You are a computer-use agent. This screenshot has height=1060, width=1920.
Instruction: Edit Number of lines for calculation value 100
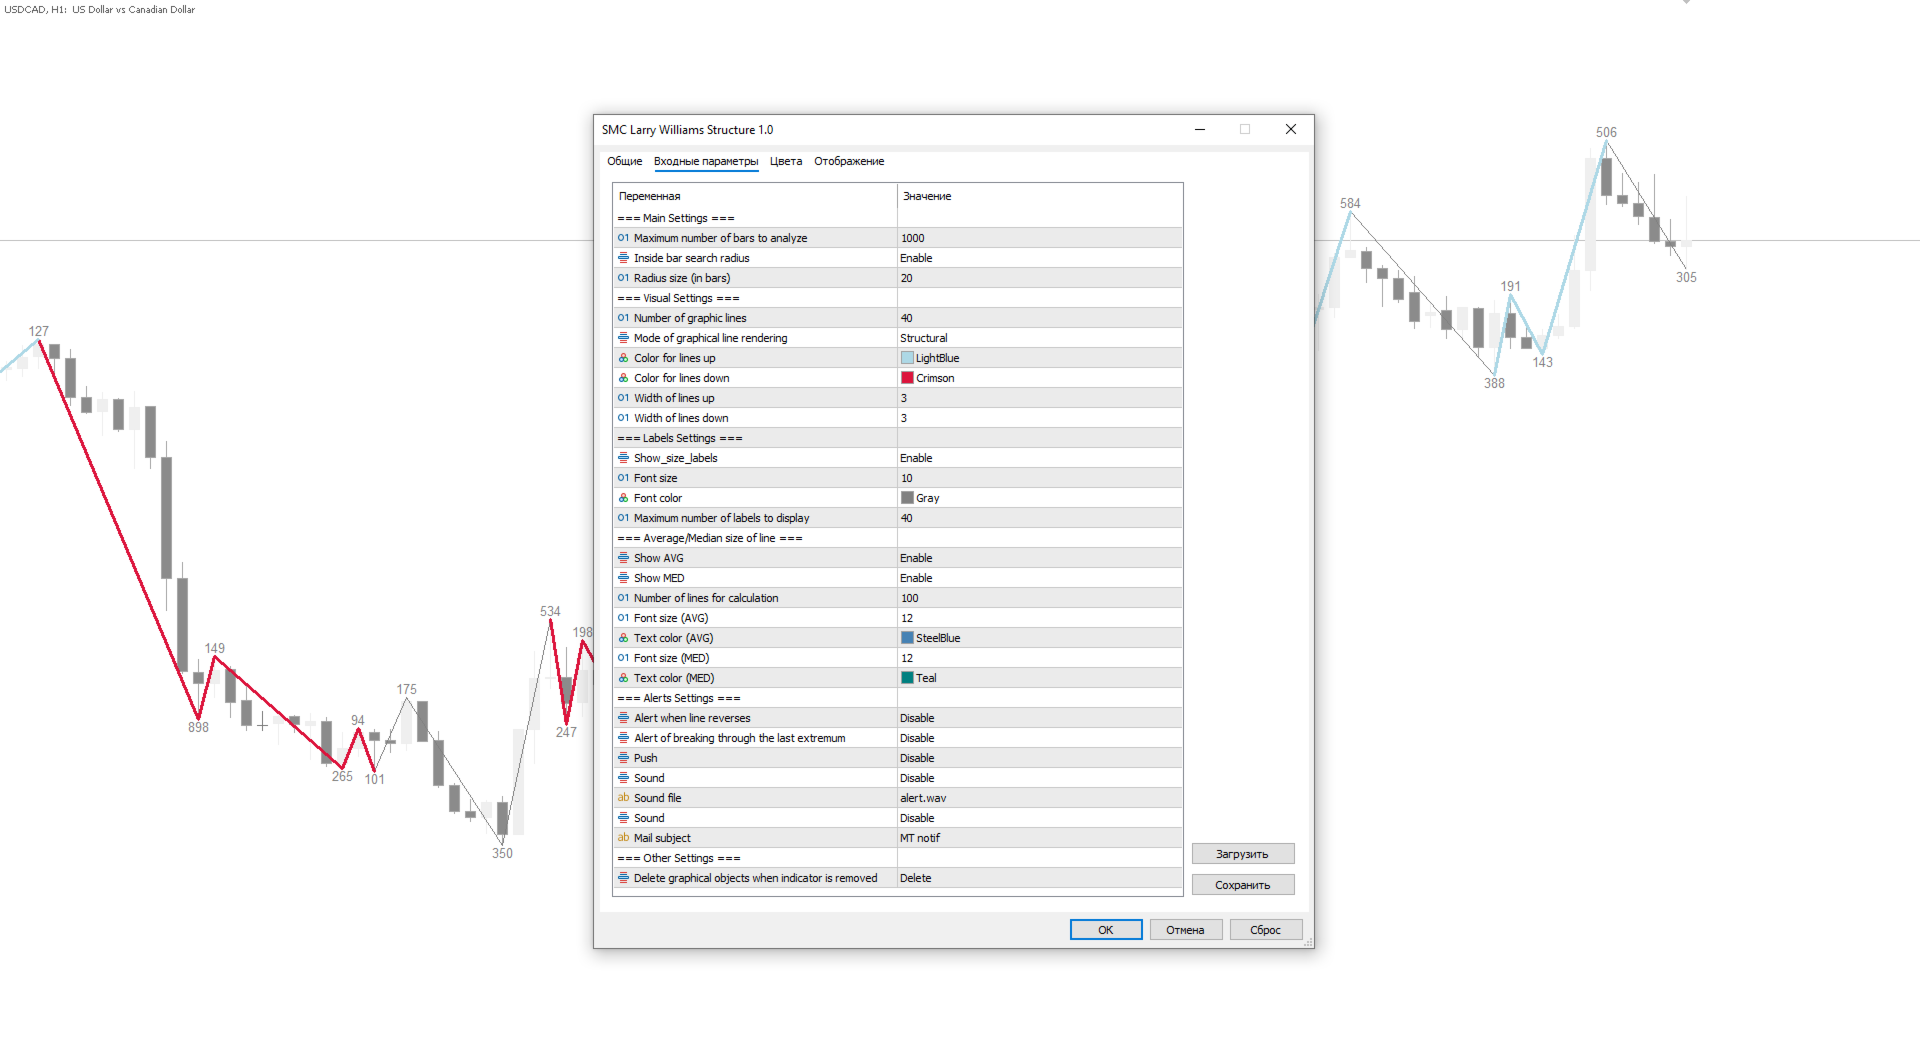click(x=1040, y=598)
